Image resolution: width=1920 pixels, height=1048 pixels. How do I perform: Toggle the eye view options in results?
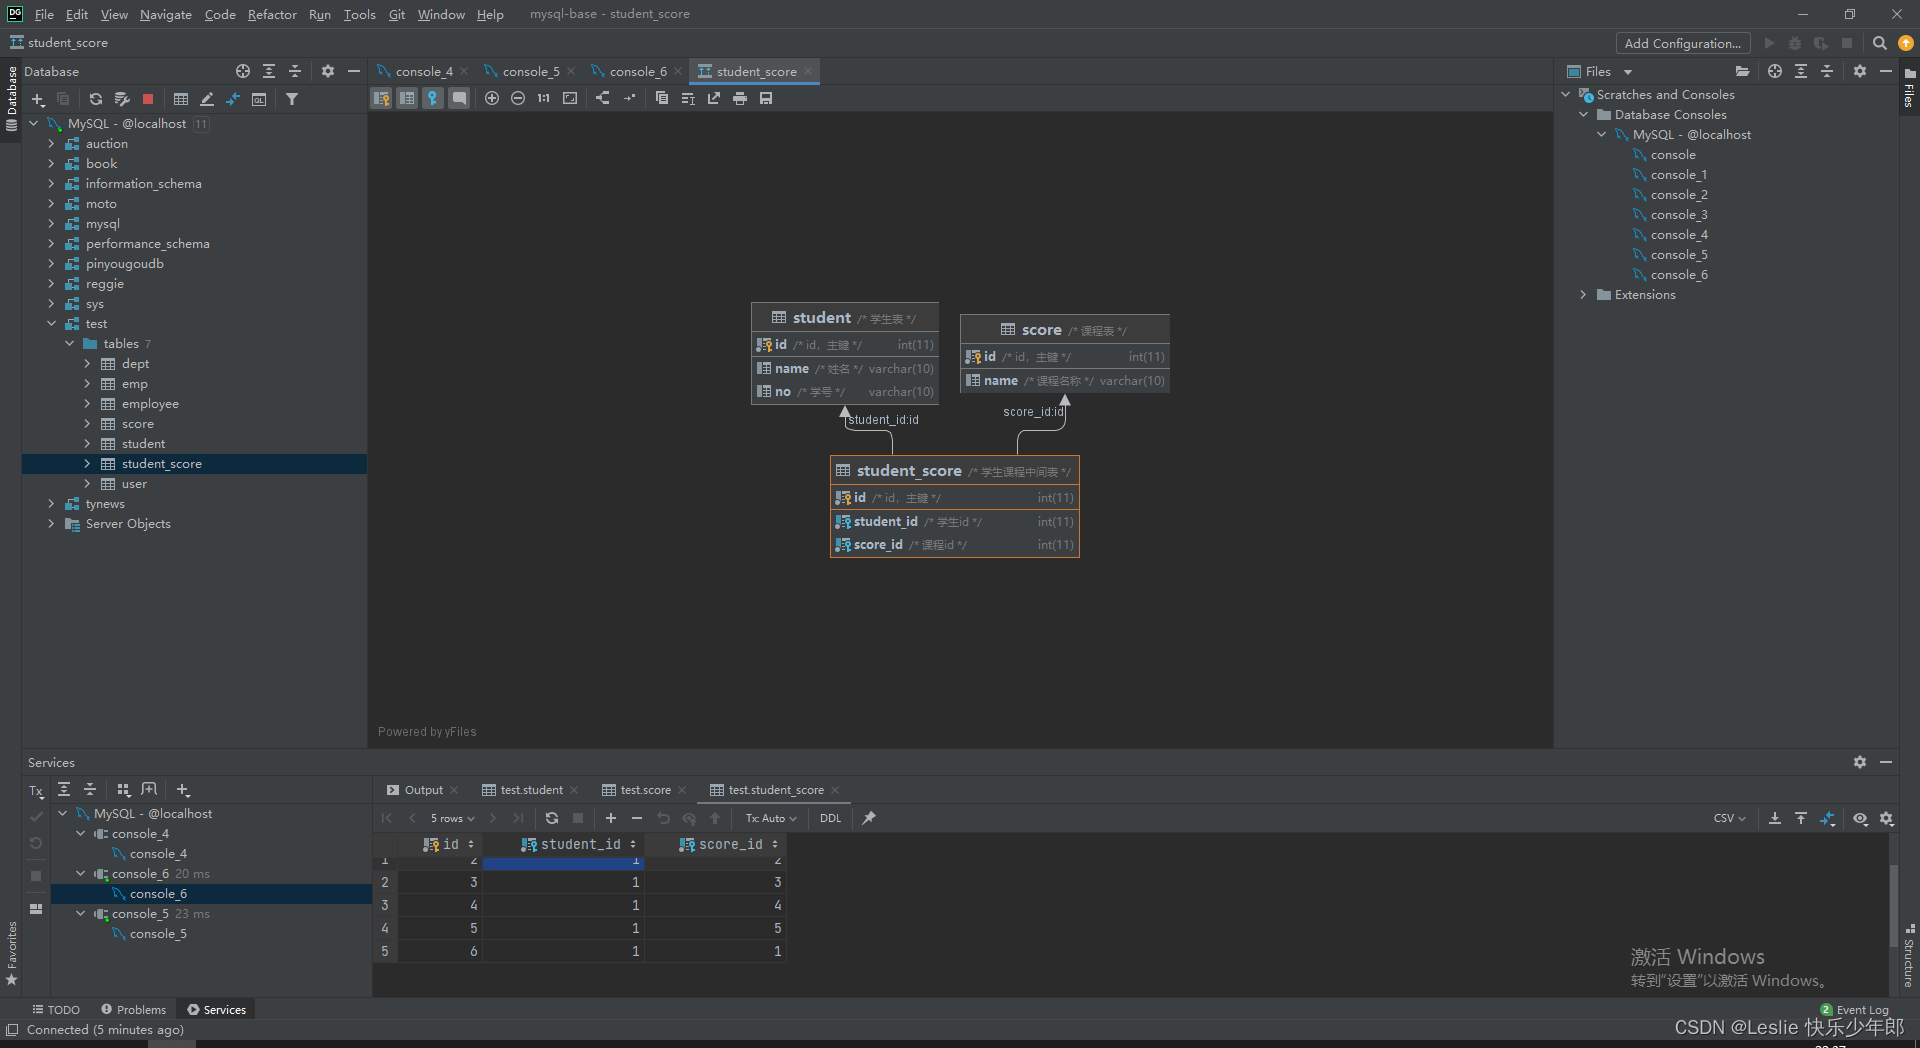pyautogui.click(x=1860, y=818)
